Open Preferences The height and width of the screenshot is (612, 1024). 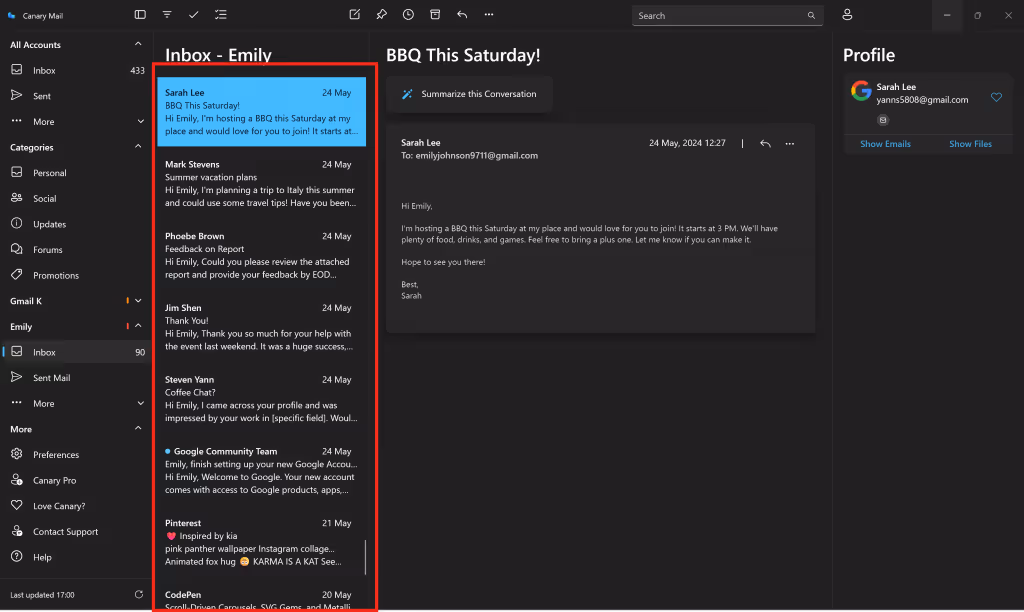click(75, 454)
